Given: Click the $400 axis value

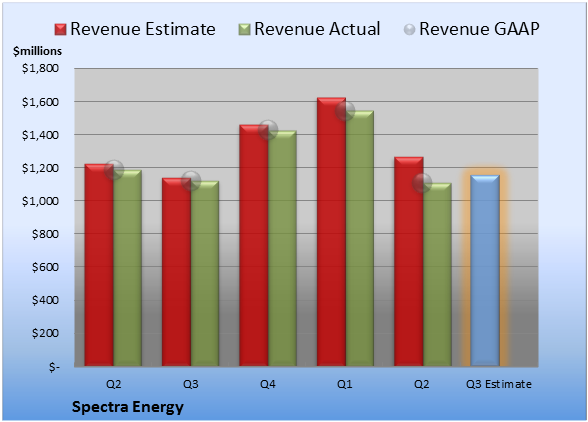Looking at the screenshot, I should click(45, 300).
